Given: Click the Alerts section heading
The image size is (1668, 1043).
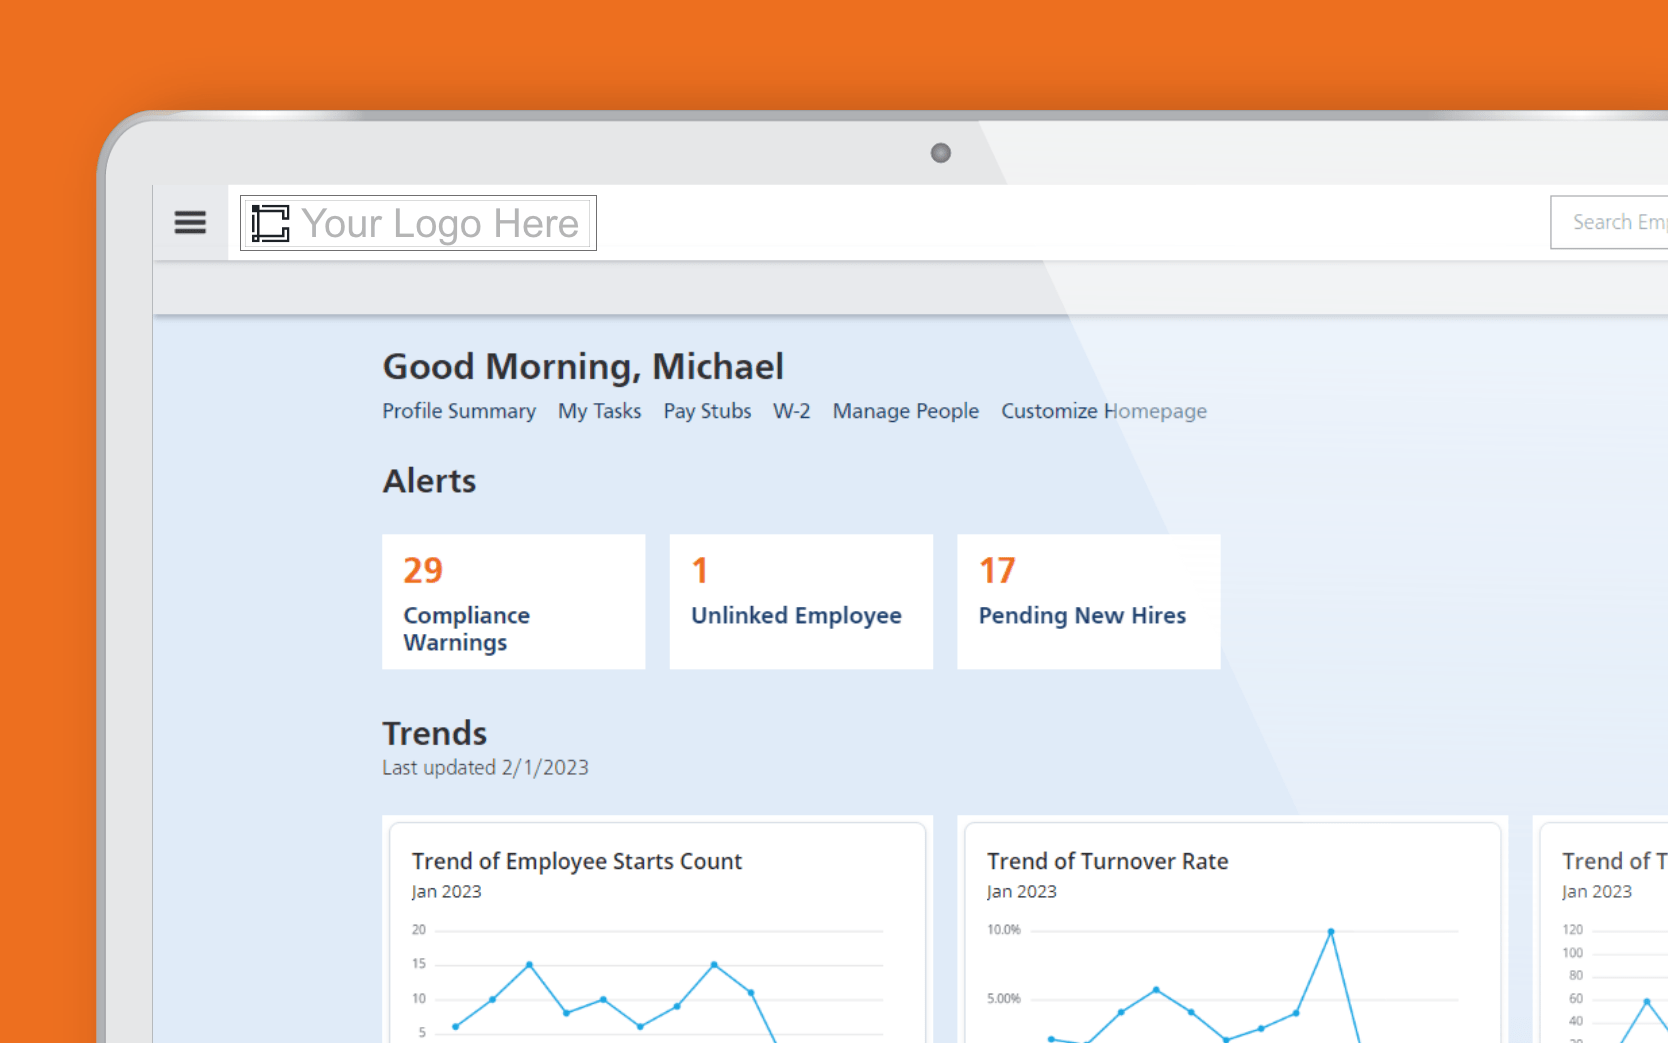Looking at the screenshot, I should coord(429,481).
